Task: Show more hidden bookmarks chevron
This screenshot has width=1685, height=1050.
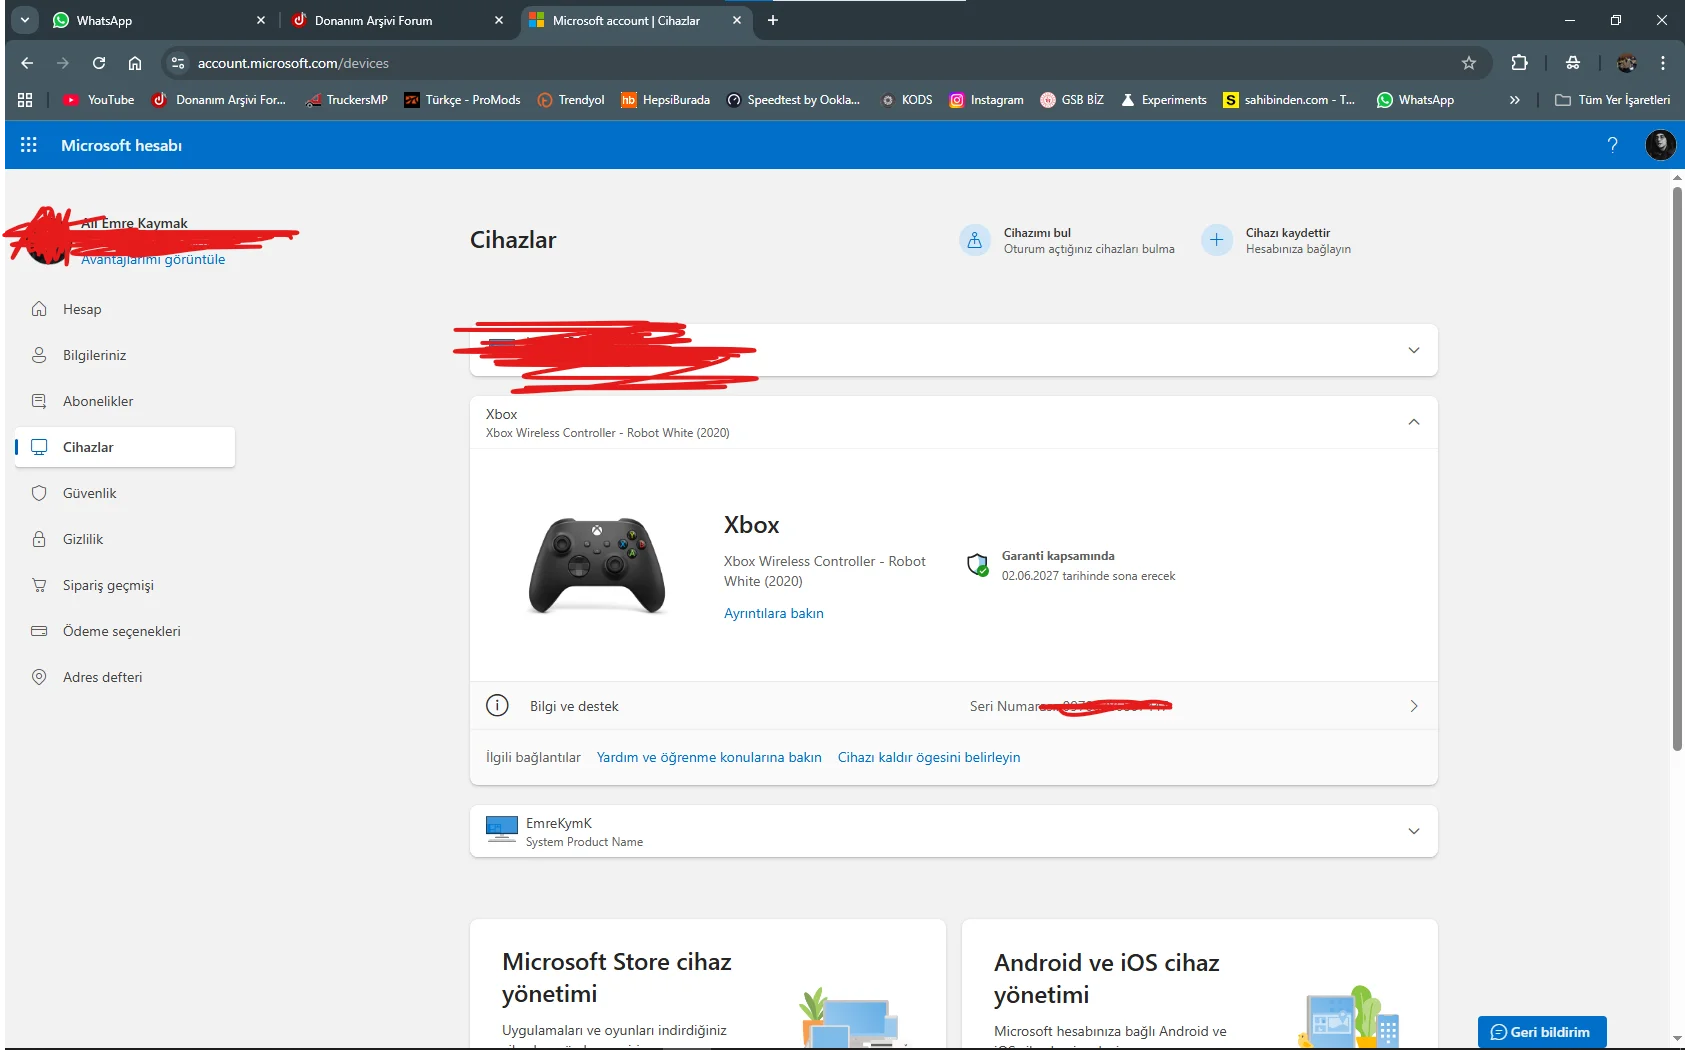Action: pyautogui.click(x=1515, y=100)
